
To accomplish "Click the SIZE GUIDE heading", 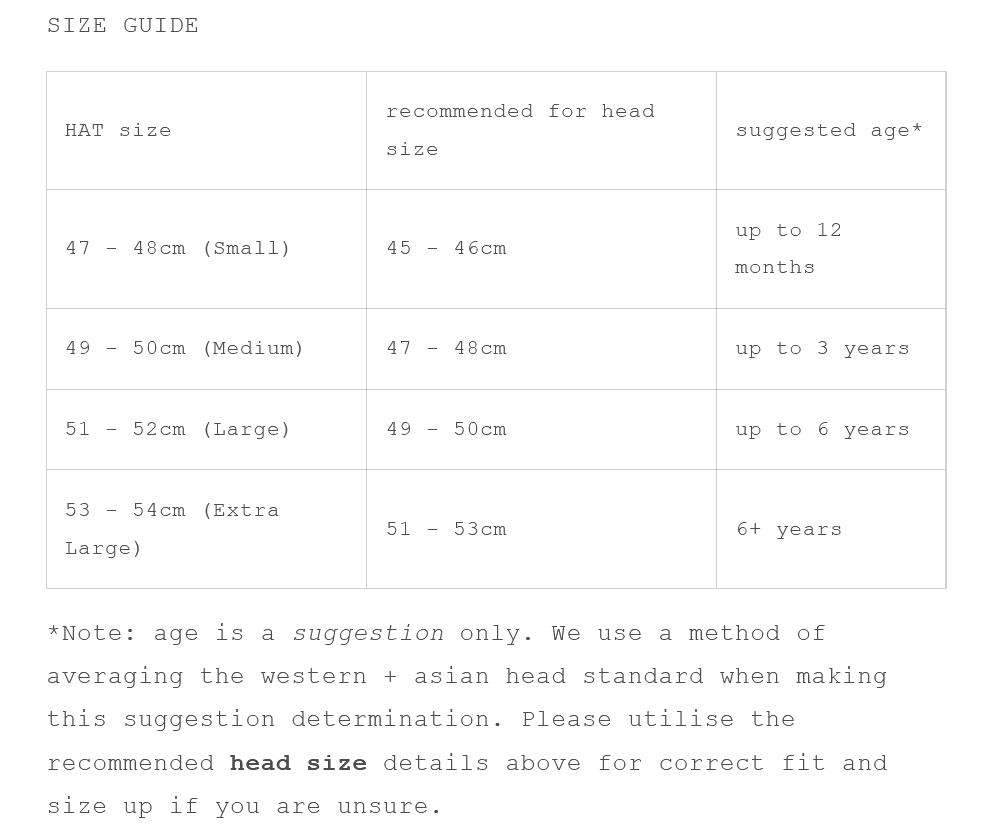I will pyautogui.click(x=123, y=26).
